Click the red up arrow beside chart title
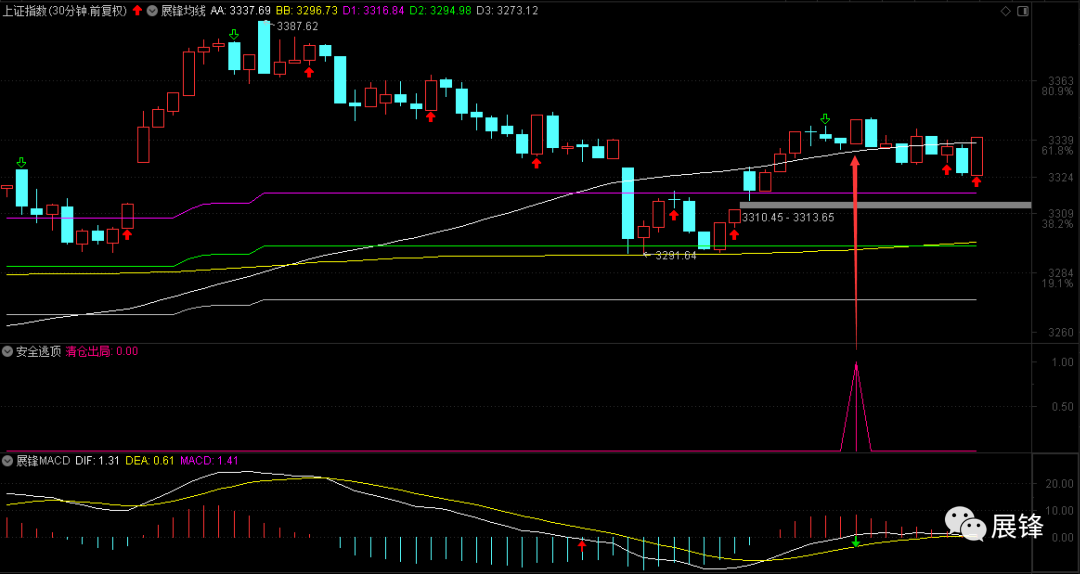Screen dimensions: 1080x574 click(137, 10)
